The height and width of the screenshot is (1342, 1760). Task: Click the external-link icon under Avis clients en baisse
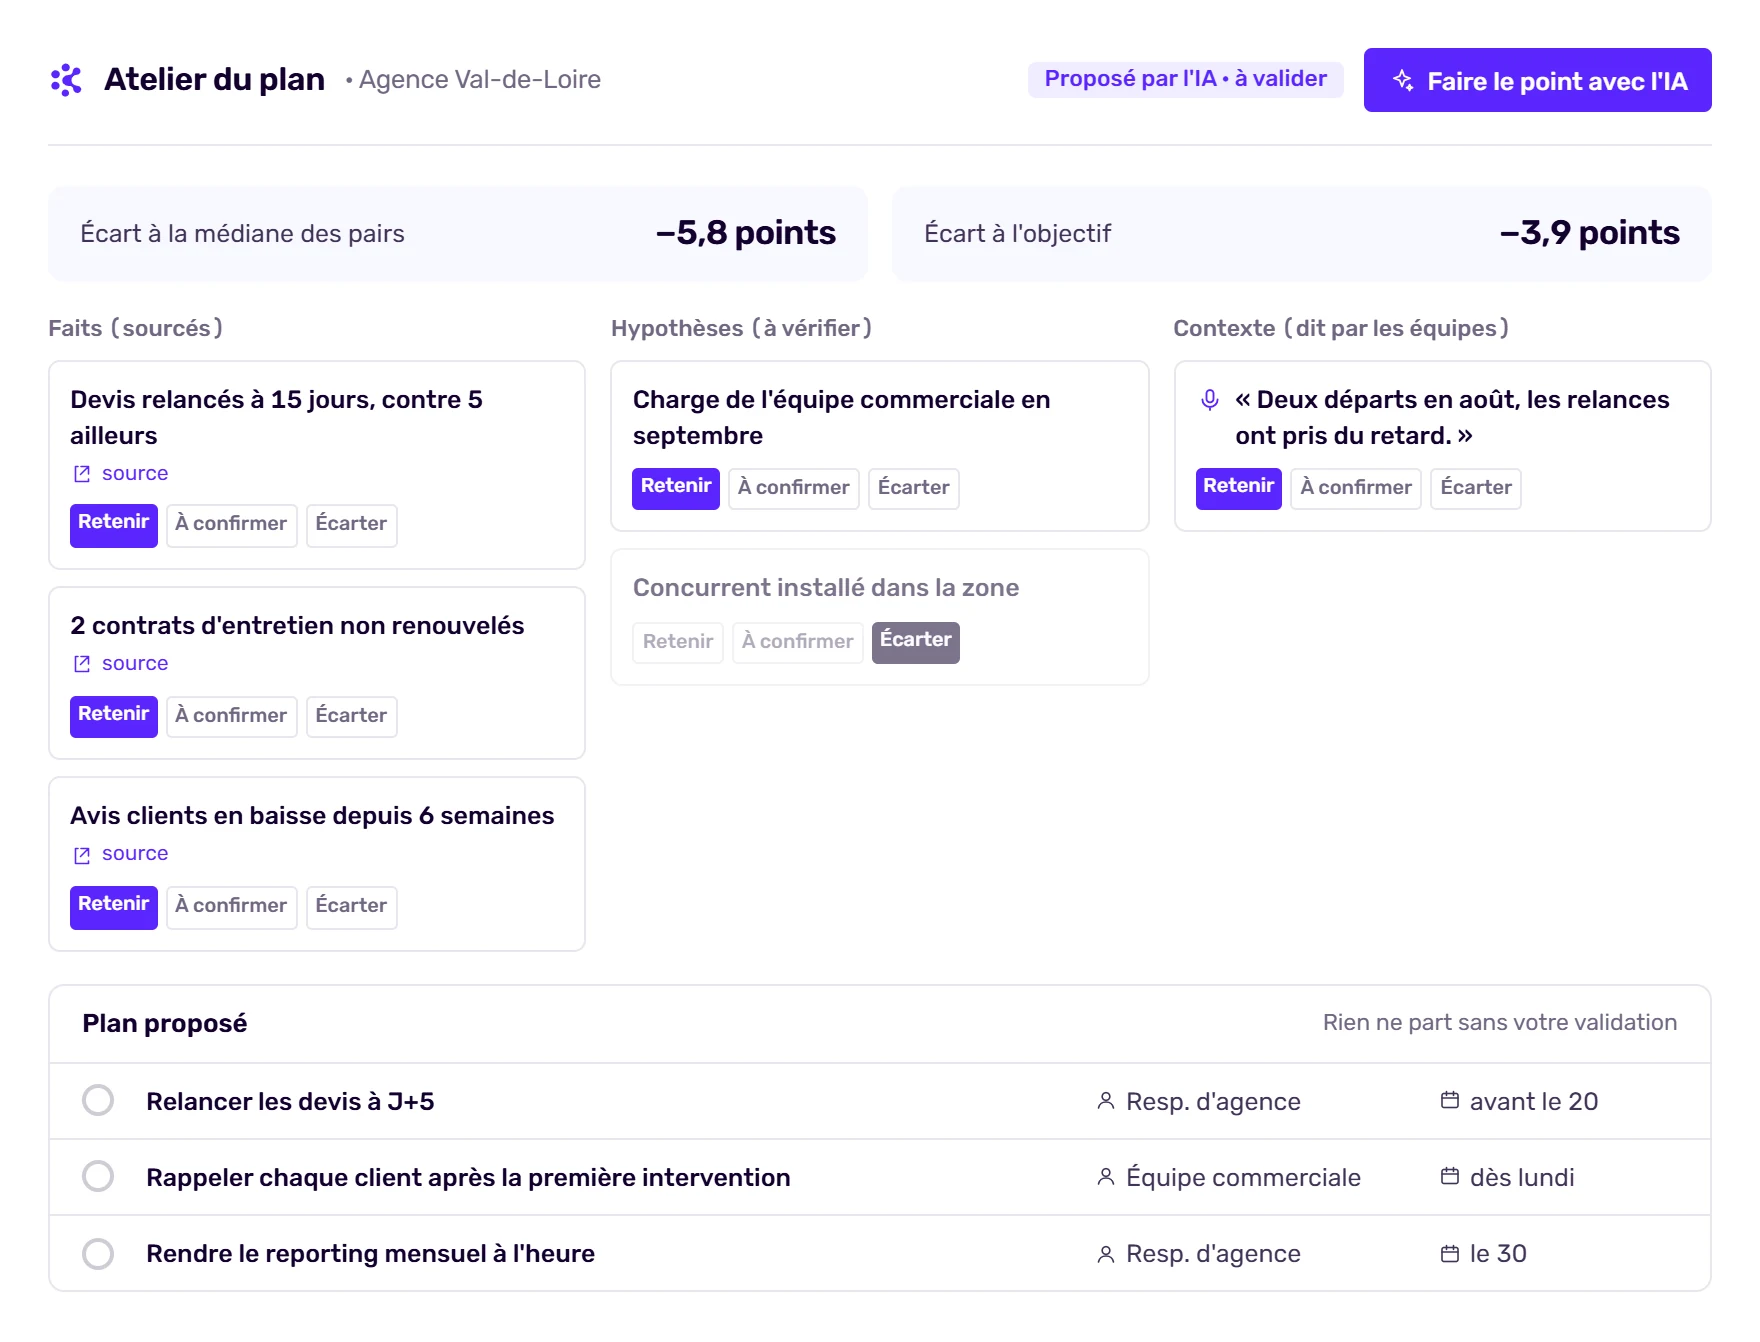(x=82, y=855)
